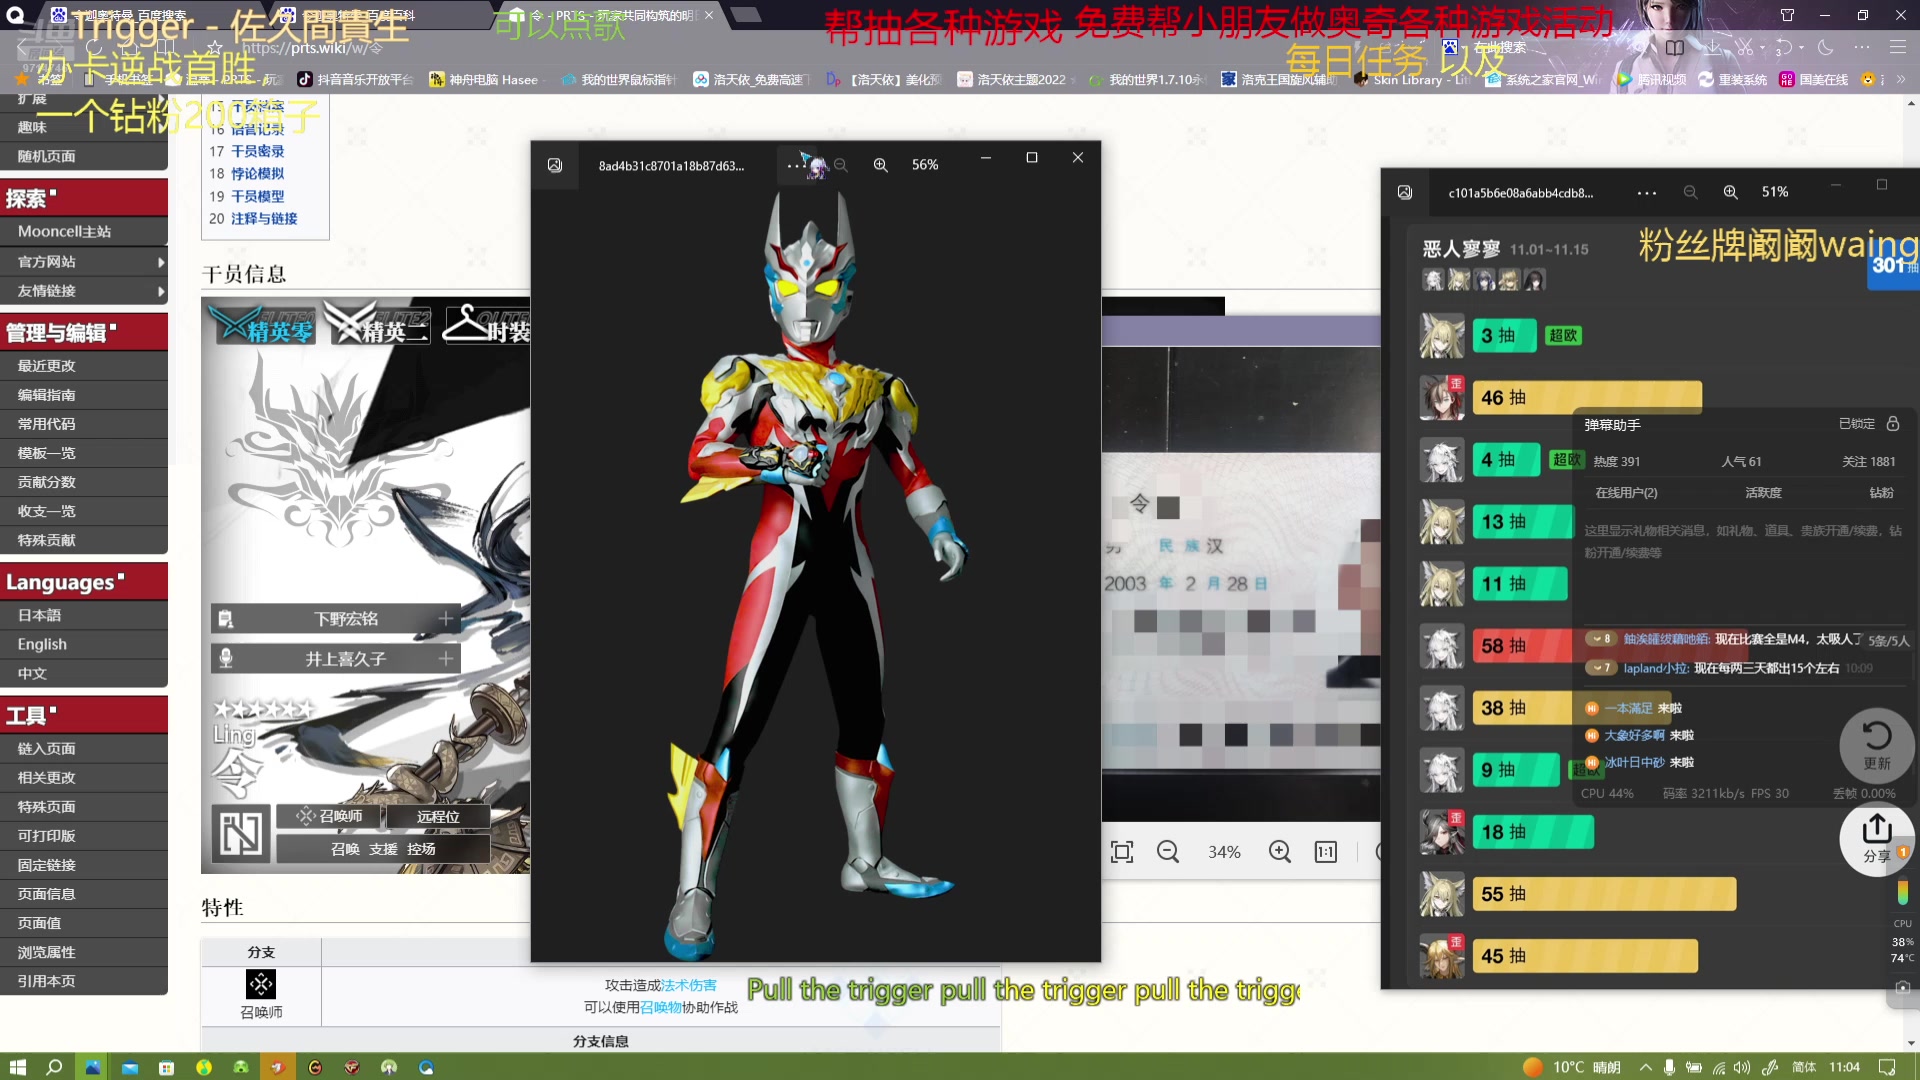Click photo icon in c101a5b6 viewer titlebar

click(x=1405, y=192)
